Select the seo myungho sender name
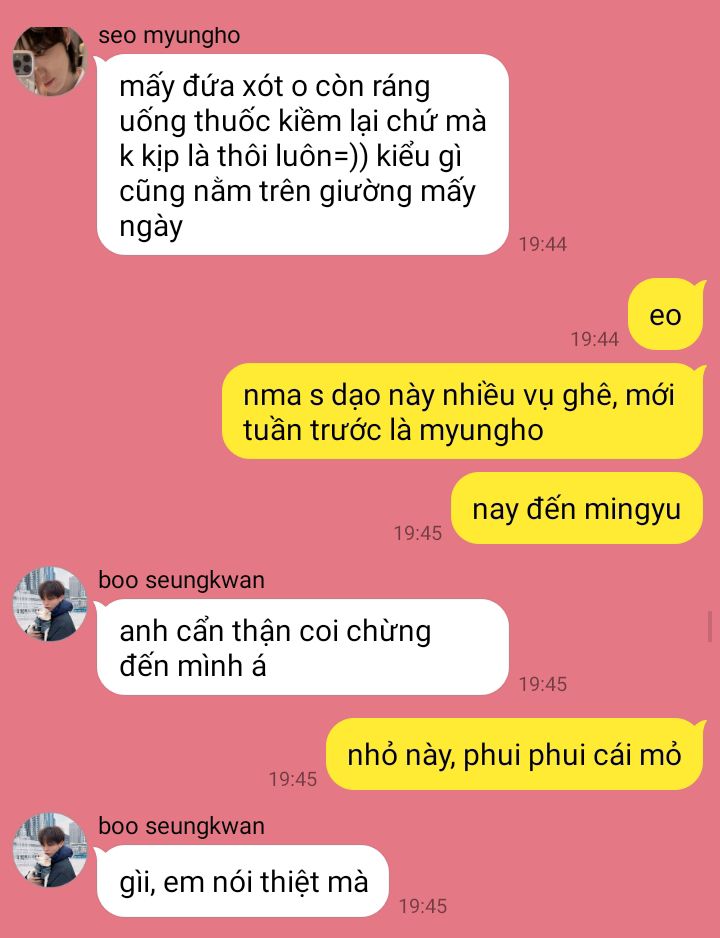This screenshot has height=938, width=720. [x=169, y=36]
